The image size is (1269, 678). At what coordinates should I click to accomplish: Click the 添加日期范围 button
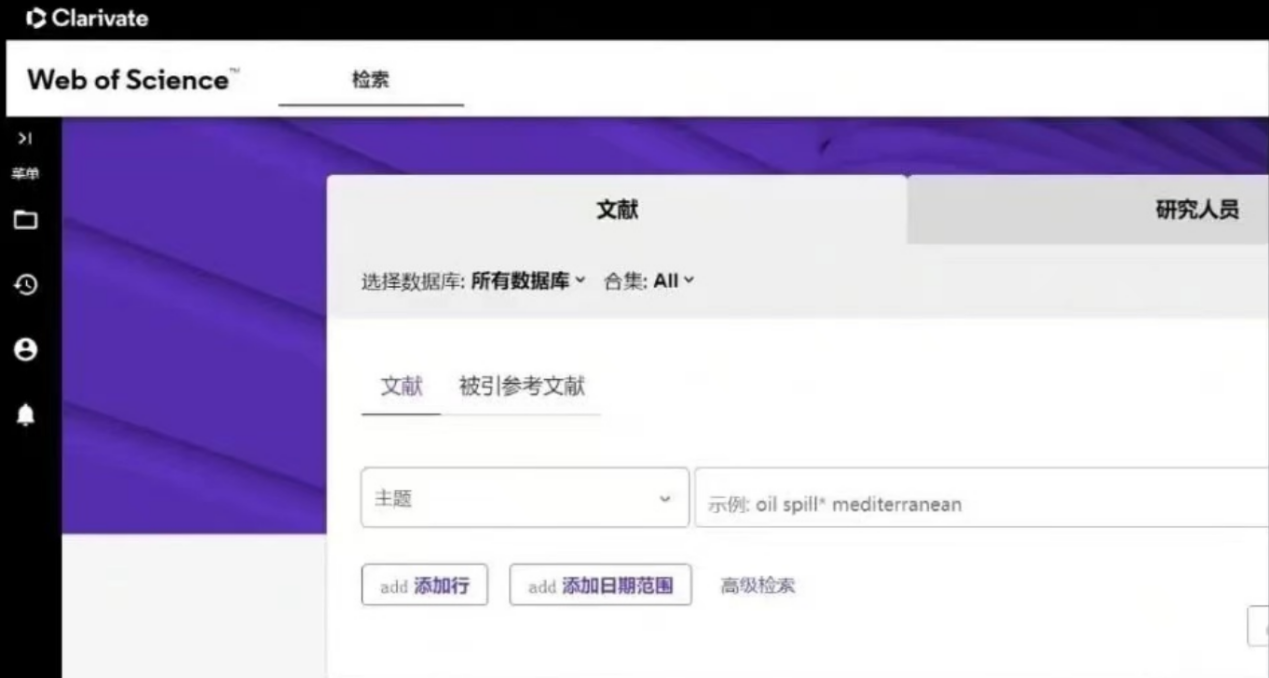coord(600,586)
